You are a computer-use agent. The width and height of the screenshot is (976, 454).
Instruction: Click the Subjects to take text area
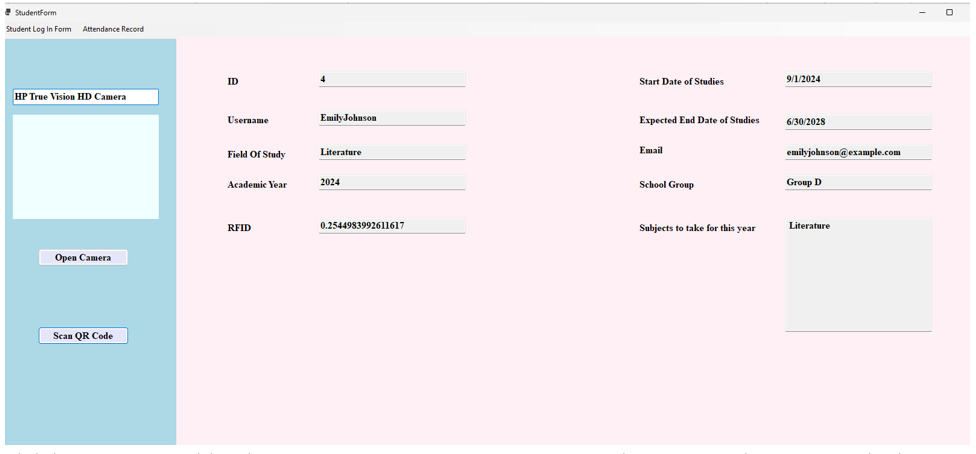pos(858,275)
